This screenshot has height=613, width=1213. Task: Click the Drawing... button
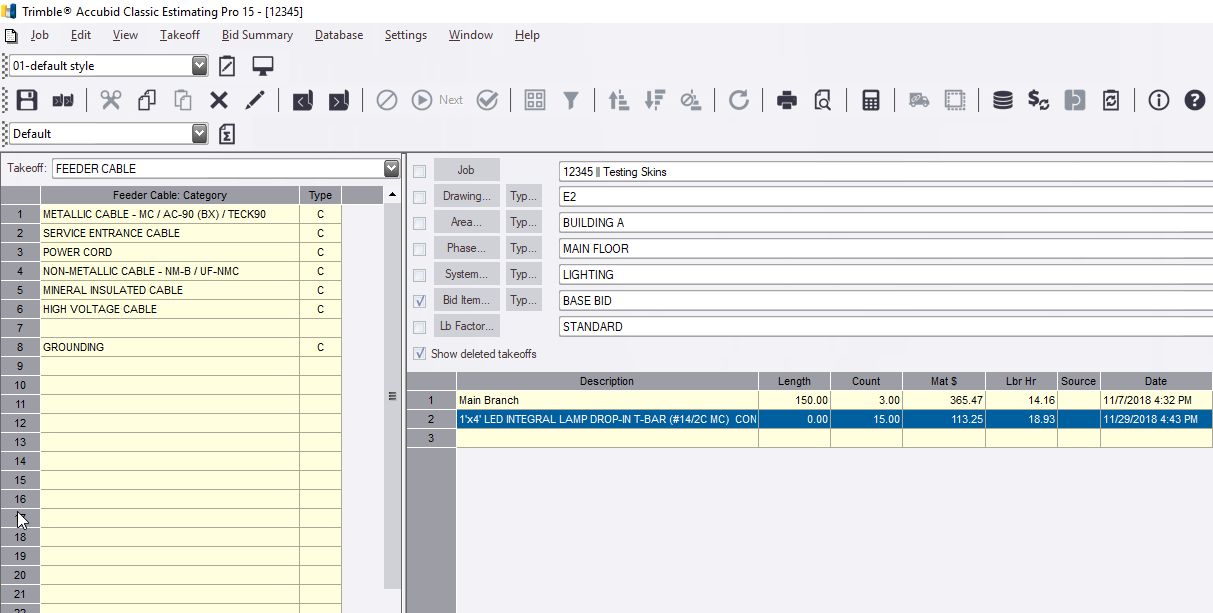[x=466, y=196]
